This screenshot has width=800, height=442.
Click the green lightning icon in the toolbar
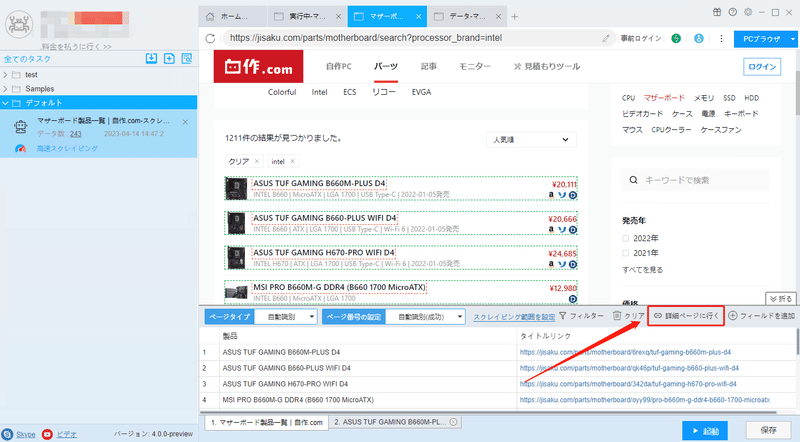(x=676, y=38)
